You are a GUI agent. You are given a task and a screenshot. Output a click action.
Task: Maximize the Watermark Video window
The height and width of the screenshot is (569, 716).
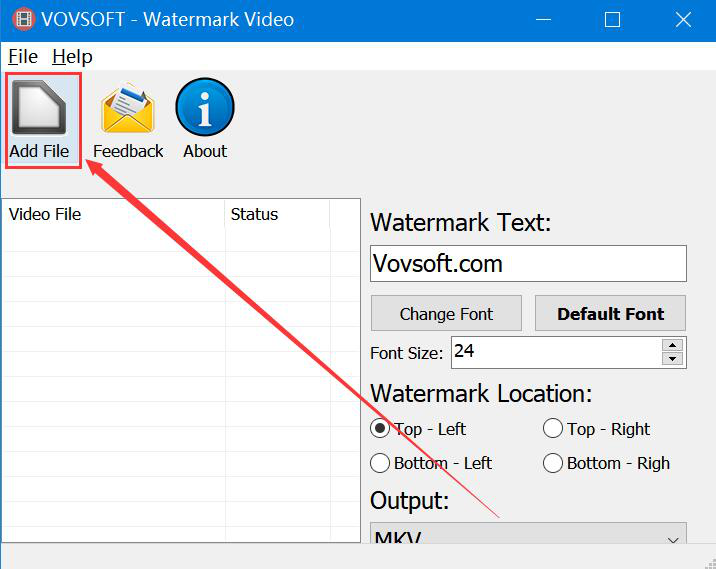pyautogui.click(x=612, y=20)
